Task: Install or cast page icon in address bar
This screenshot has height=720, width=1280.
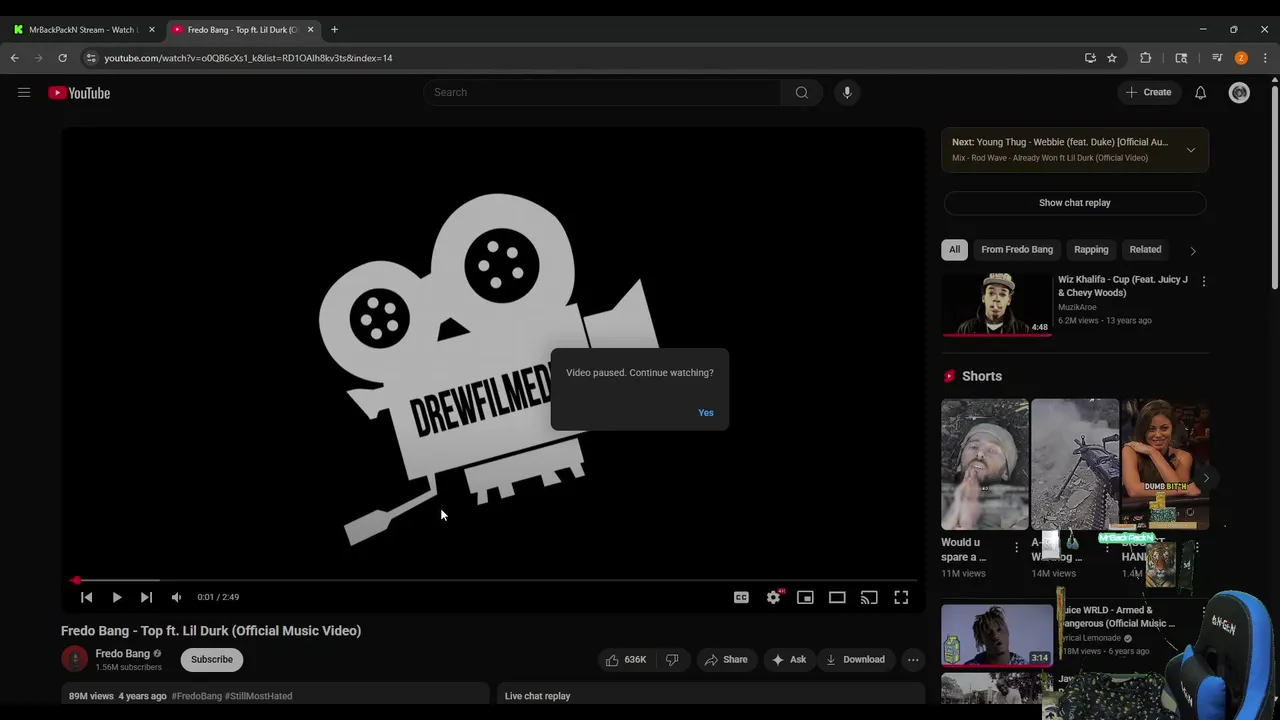Action: (1090, 58)
